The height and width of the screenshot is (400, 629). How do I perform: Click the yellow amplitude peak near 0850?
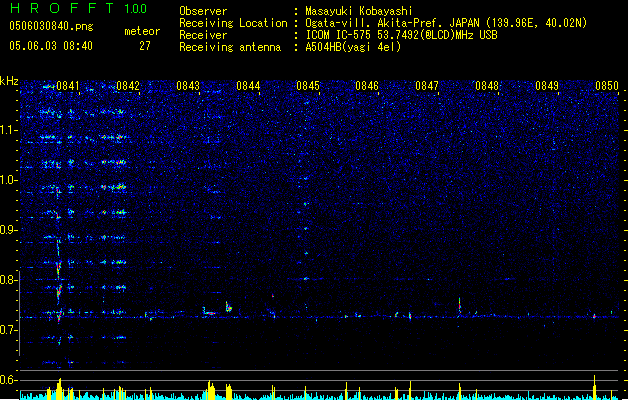coord(595,387)
